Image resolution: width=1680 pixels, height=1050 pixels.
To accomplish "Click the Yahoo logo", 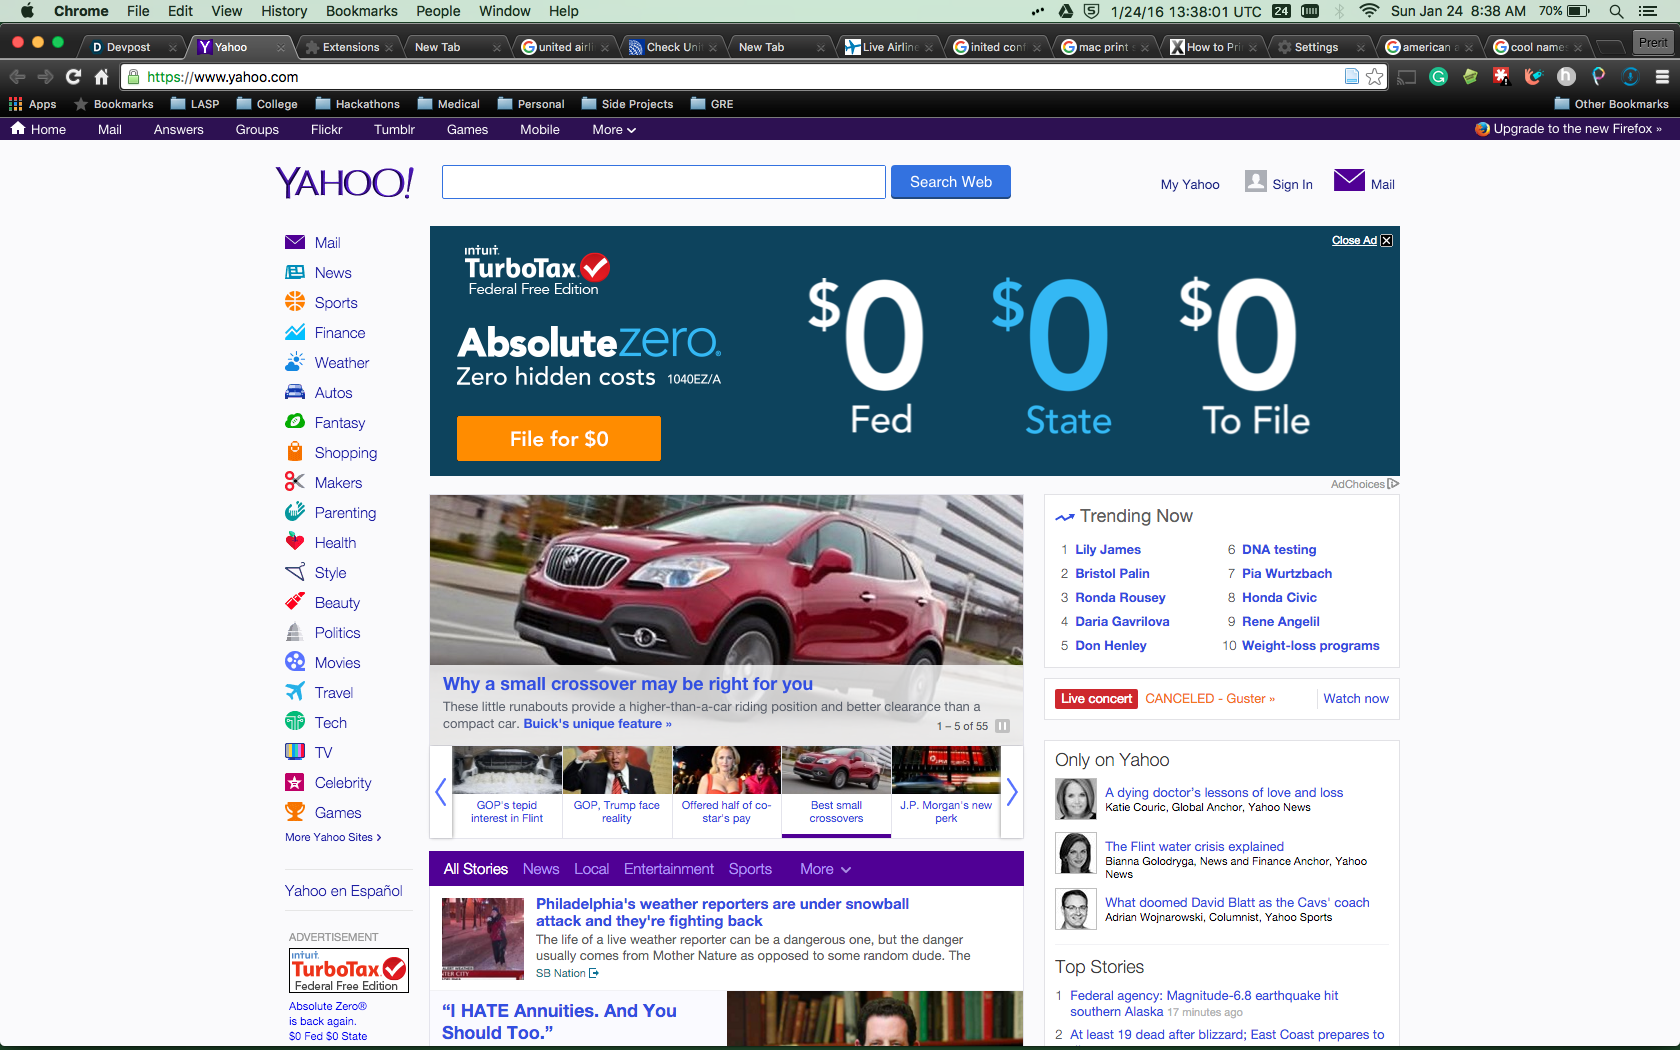I will 344,182.
